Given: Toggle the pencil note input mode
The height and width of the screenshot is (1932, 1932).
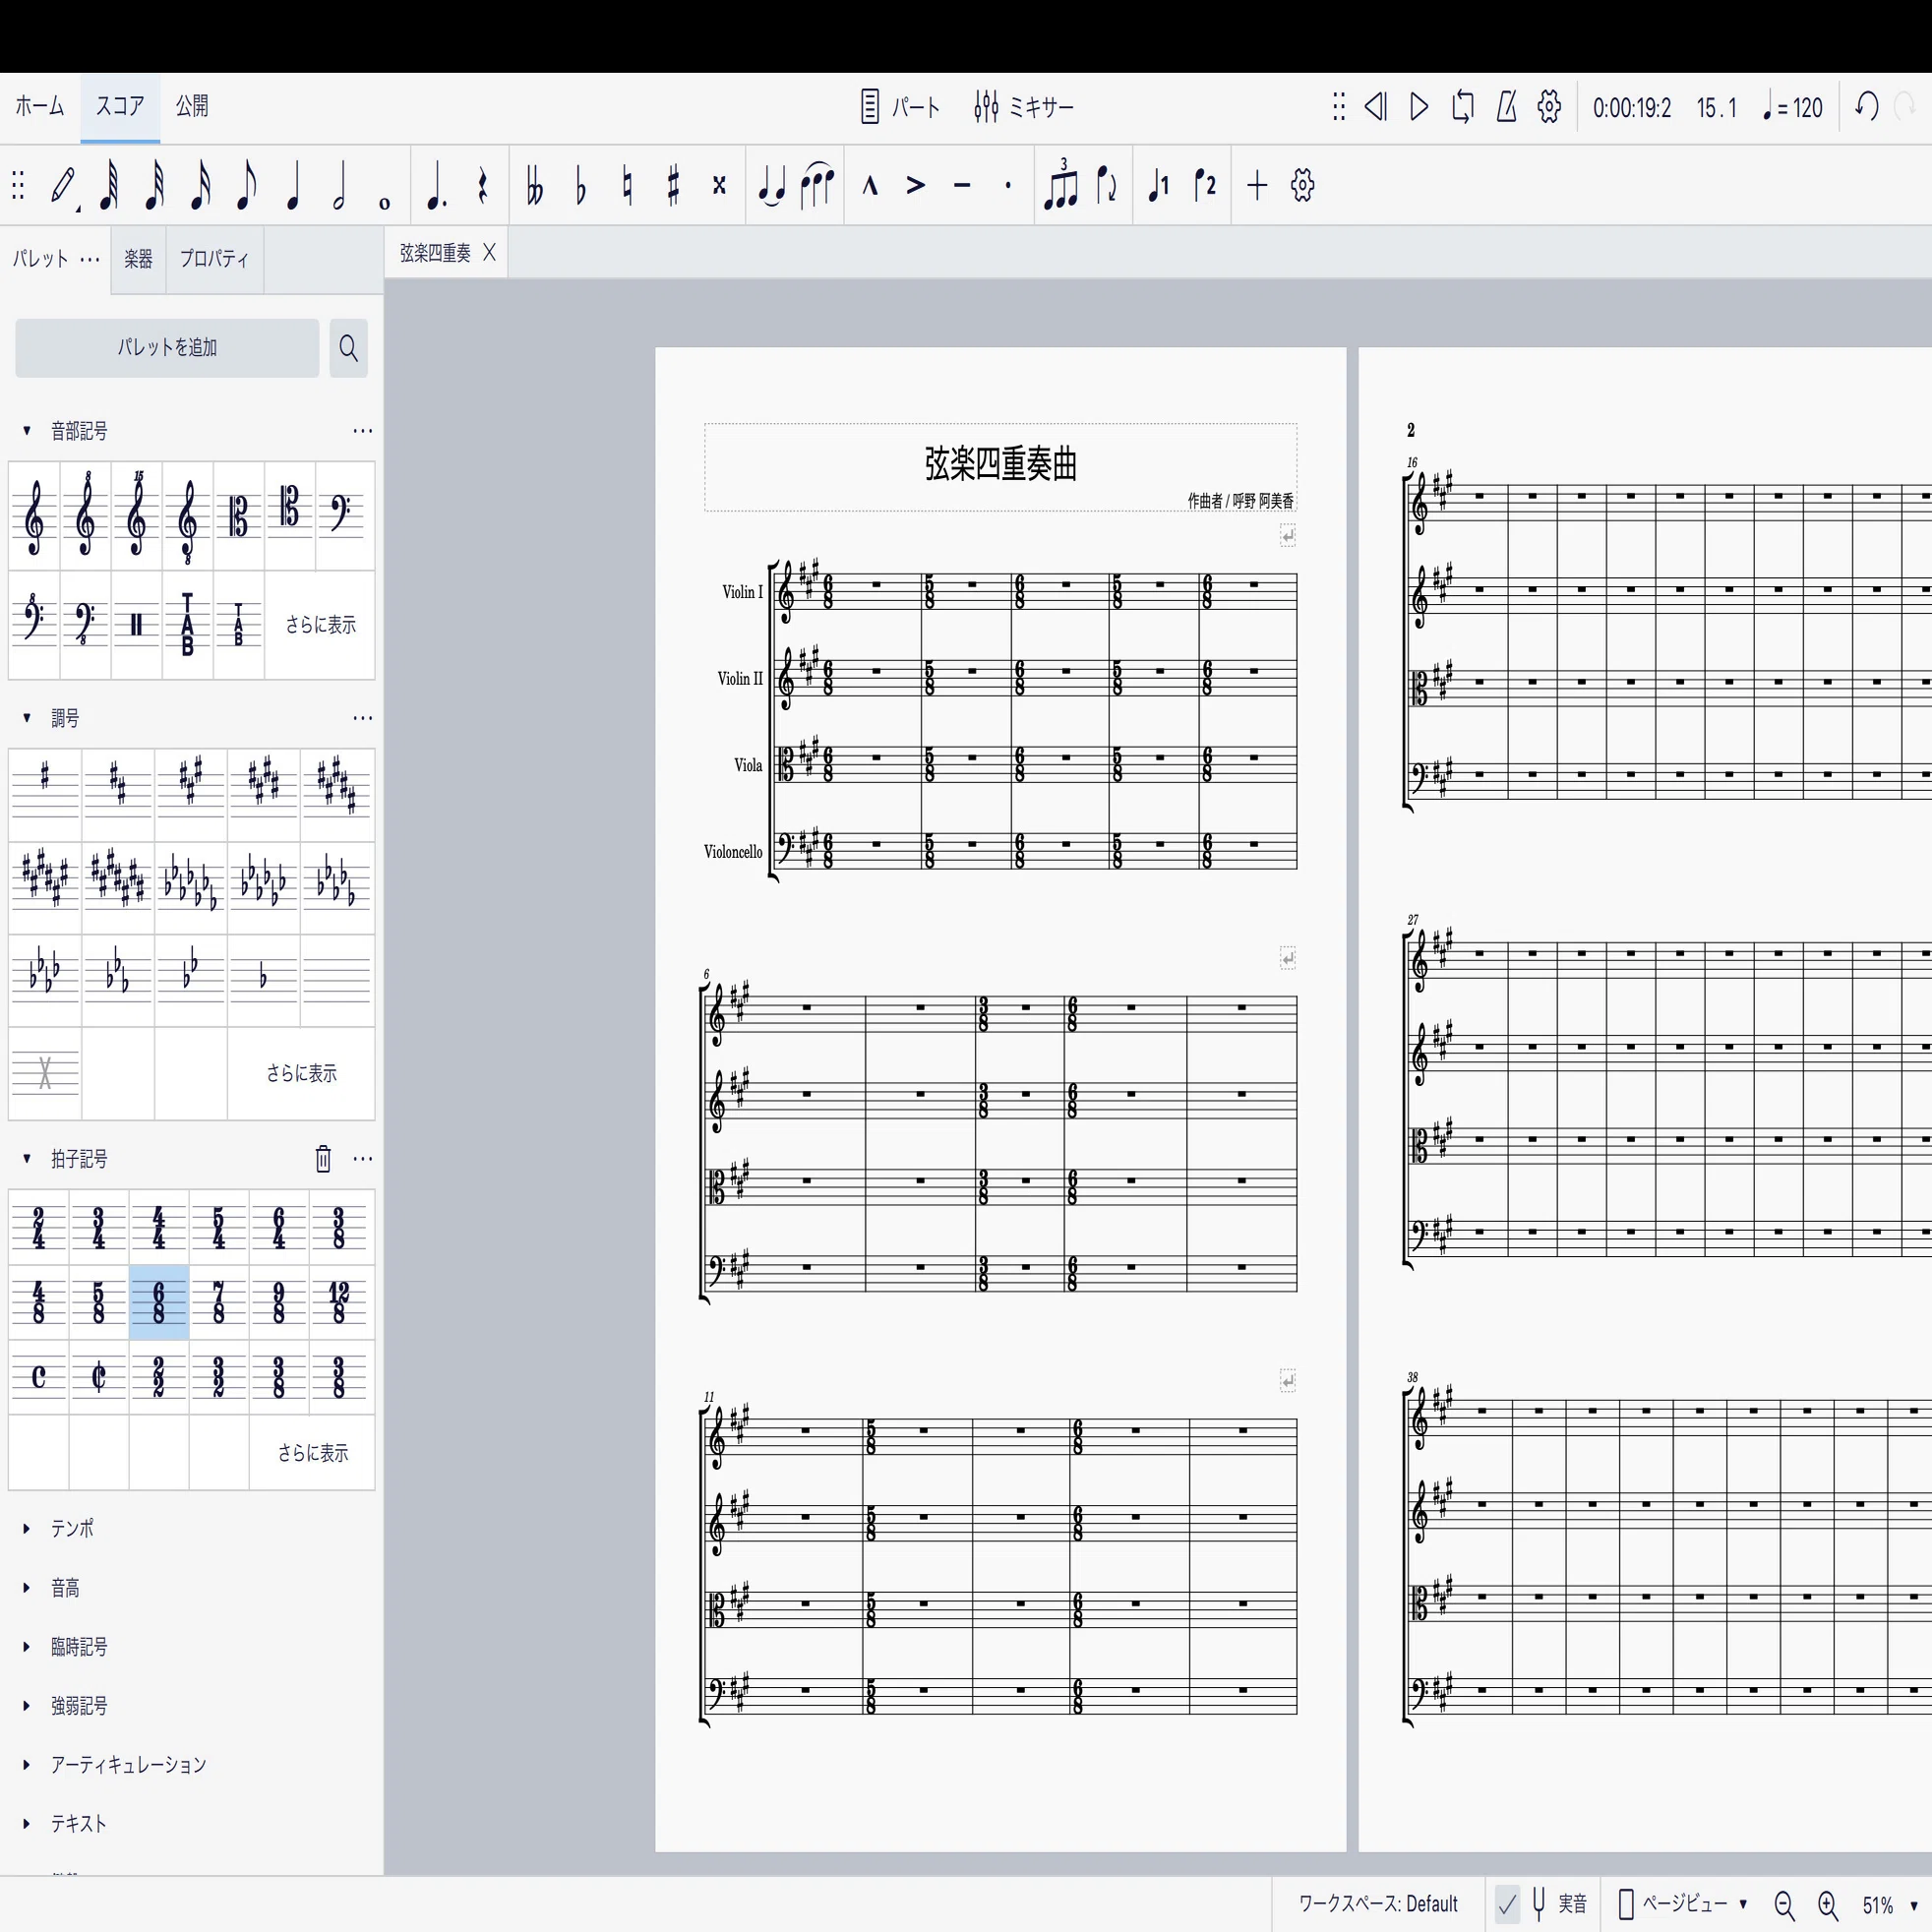Looking at the screenshot, I should click(x=63, y=186).
